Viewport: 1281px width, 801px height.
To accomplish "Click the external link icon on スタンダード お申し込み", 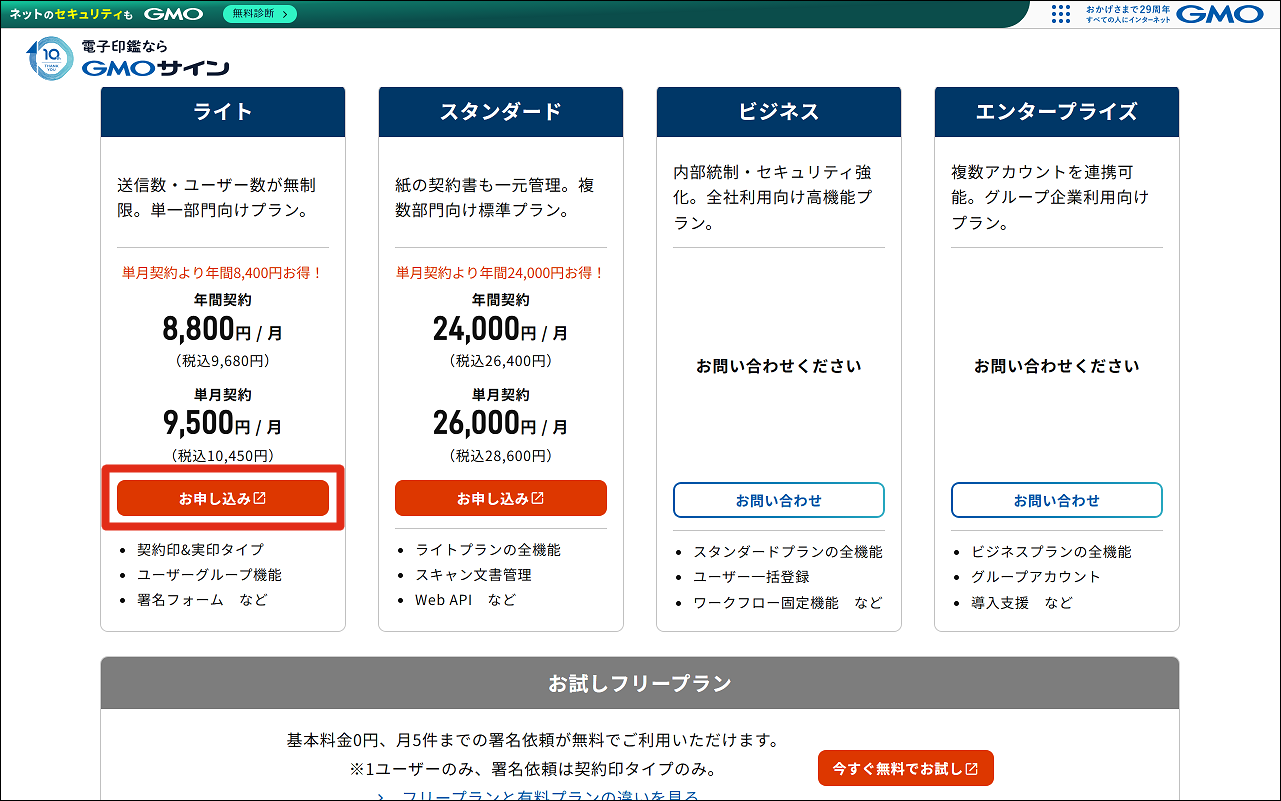I will 536,496.
